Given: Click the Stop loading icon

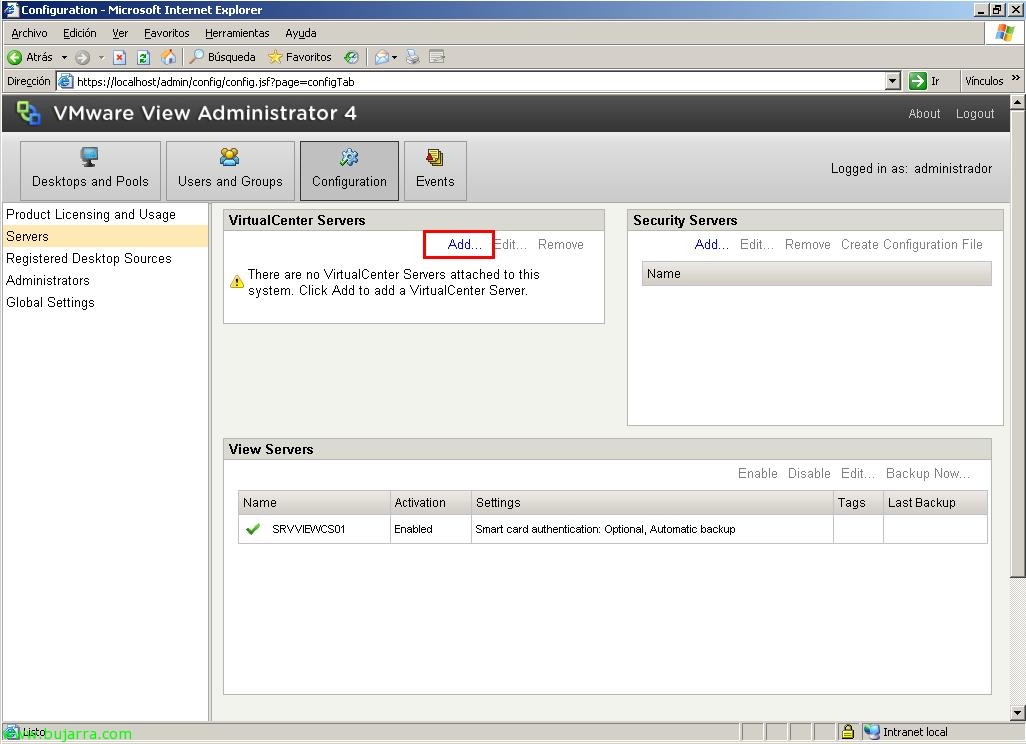Looking at the screenshot, I should pyautogui.click(x=120, y=58).
